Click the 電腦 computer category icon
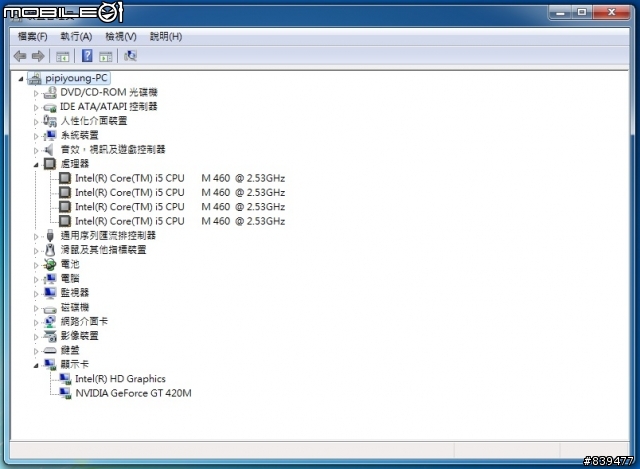 [x=50, y=279]
